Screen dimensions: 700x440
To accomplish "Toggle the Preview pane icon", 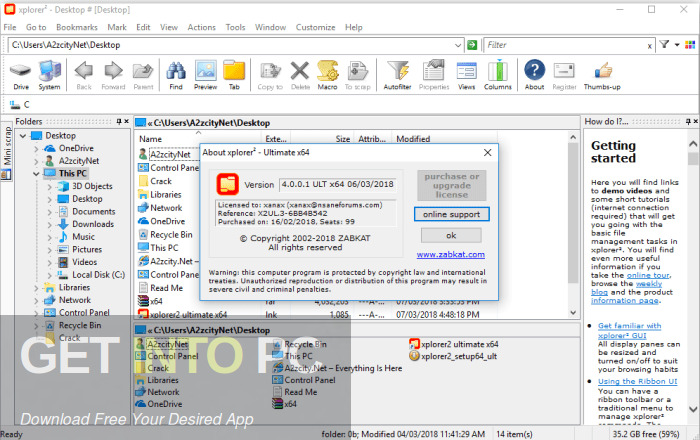I will [205, 75].
